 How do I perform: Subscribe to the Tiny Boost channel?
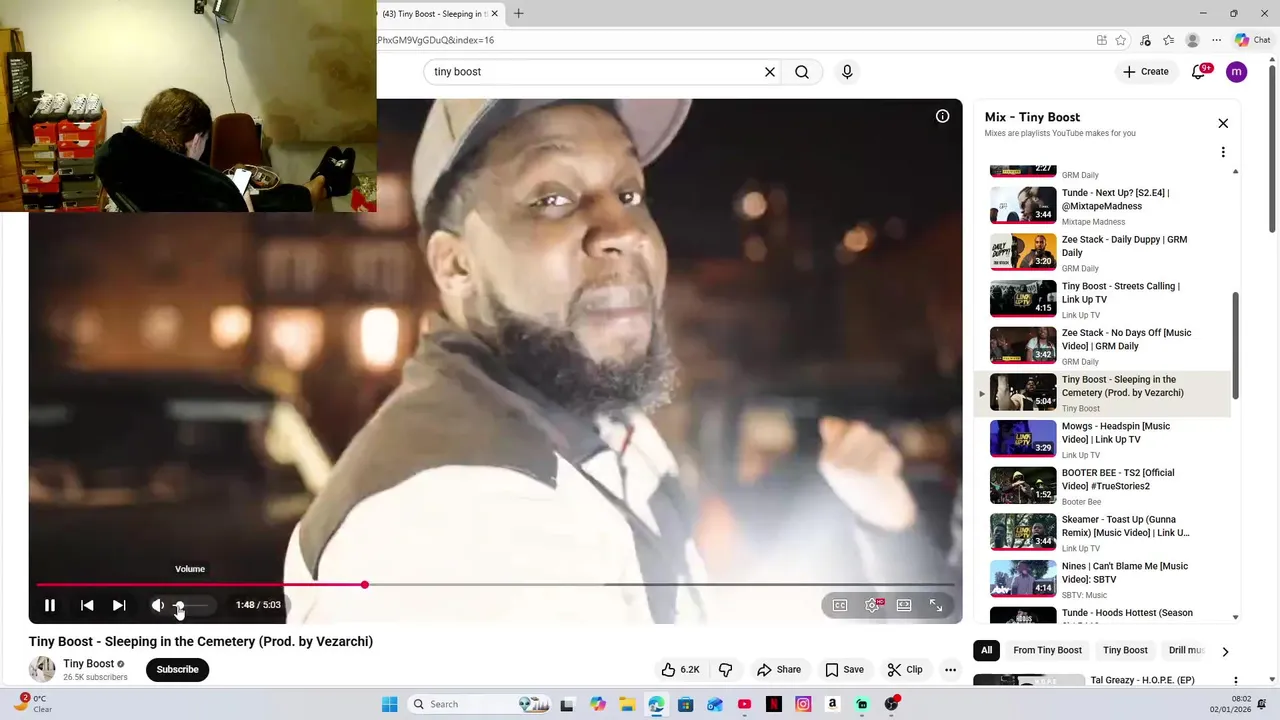(177, 670)
